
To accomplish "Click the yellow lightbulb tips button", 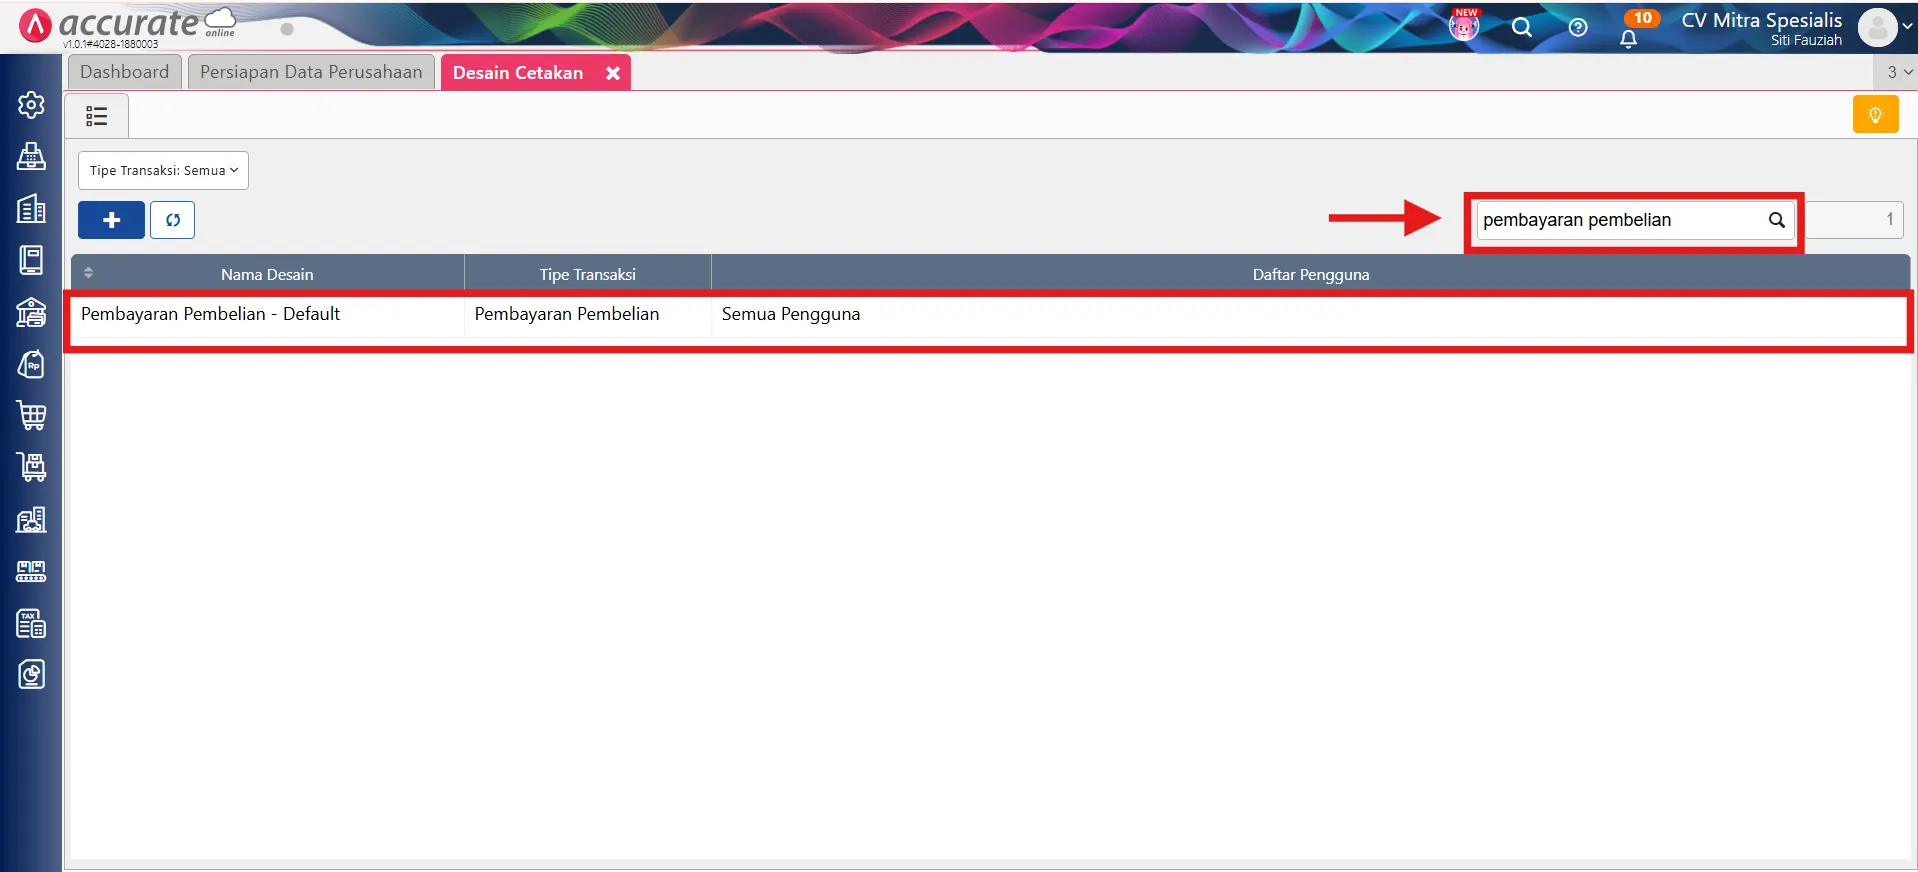I will tap(1875, 115).
